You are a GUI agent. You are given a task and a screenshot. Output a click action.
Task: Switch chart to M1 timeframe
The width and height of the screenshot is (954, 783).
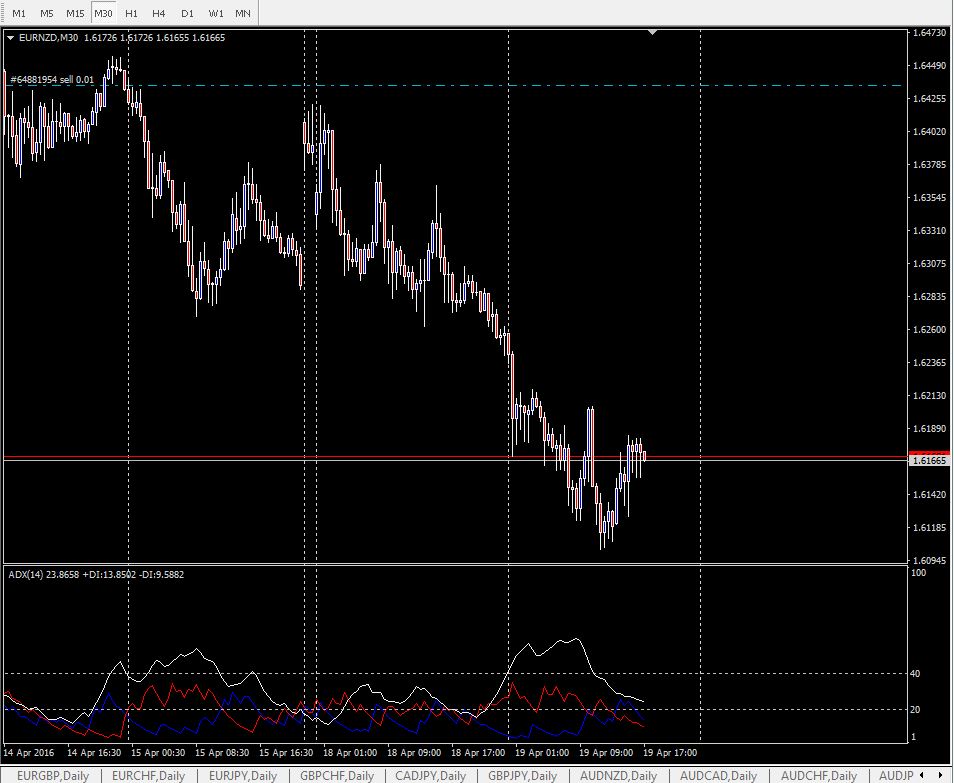pos(19,14)
